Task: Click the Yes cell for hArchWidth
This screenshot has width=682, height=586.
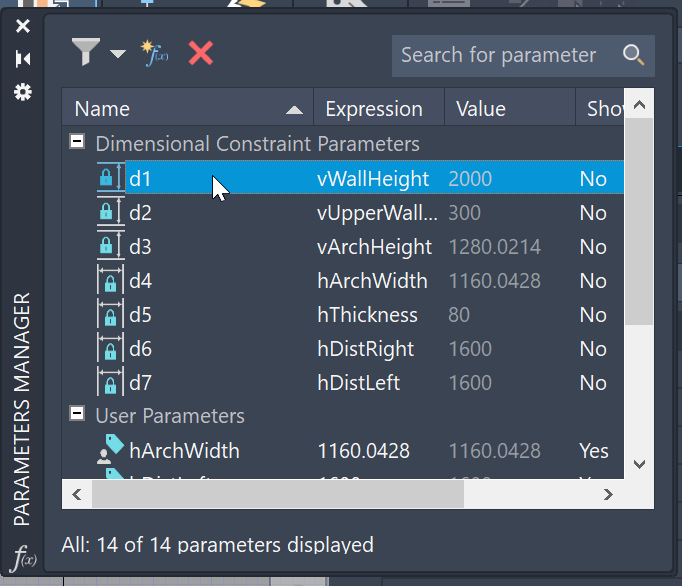Action: click(594, 451)
